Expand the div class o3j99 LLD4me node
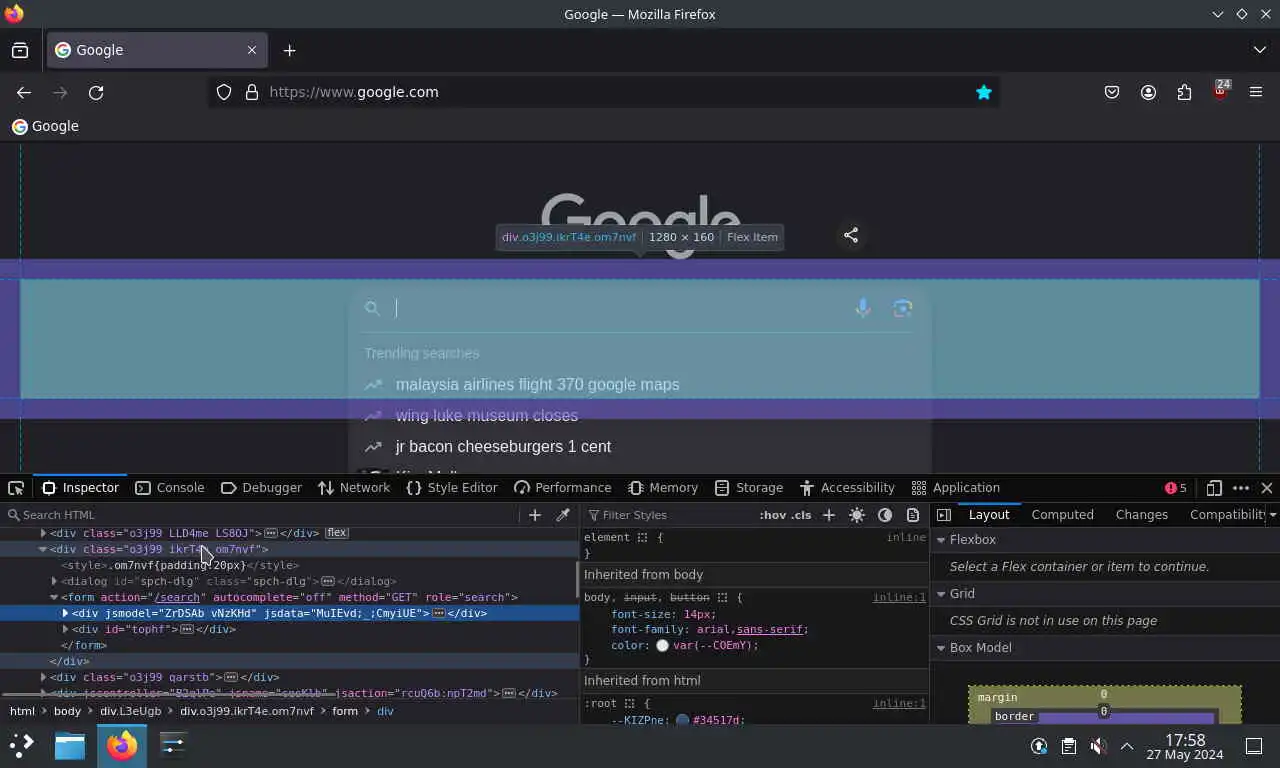1280x768 pixels. tap(43, 533)
